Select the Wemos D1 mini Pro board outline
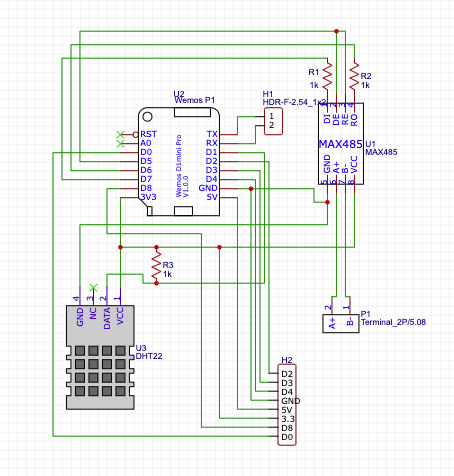Viewport: 454px width, 476px height. pyautogui.click(x=179, y=162)
